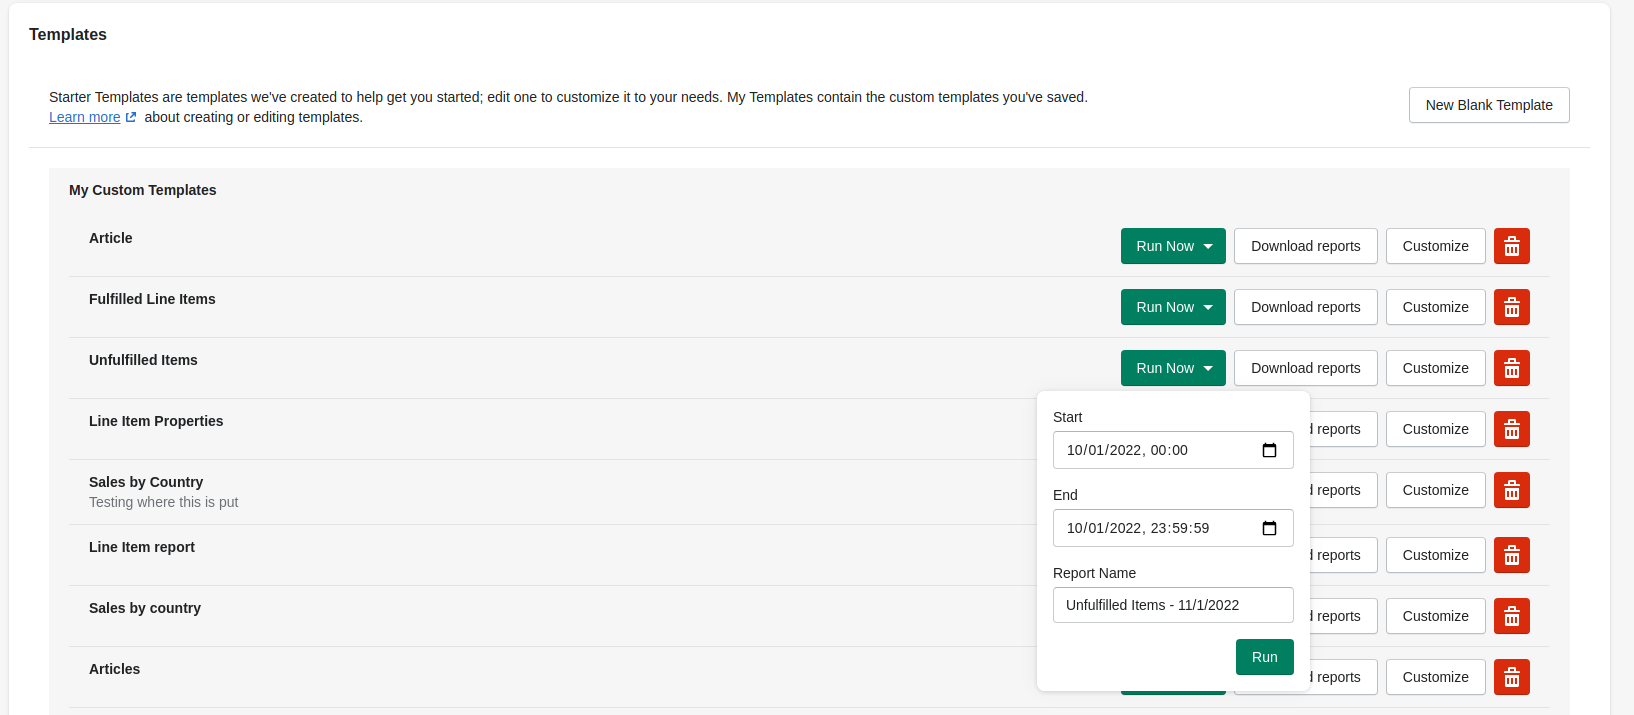
Task: Select the Fulfilled Line Items template name
Action: [x=152, y=299]
